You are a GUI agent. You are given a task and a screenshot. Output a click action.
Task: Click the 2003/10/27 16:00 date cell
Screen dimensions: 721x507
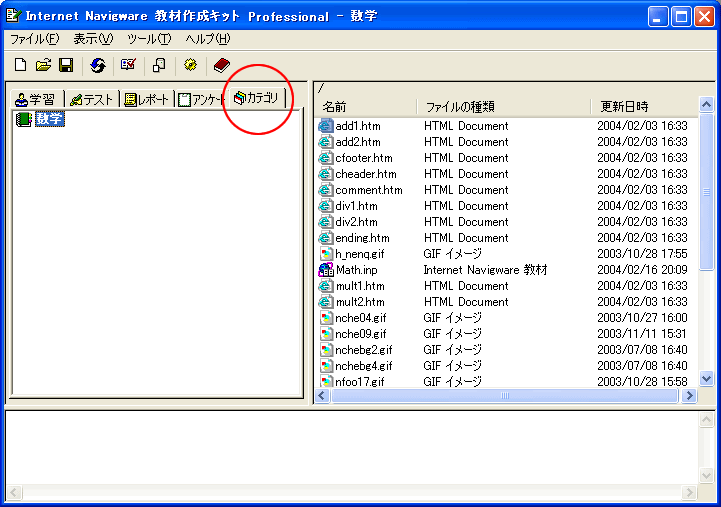[x=642, y=318]
